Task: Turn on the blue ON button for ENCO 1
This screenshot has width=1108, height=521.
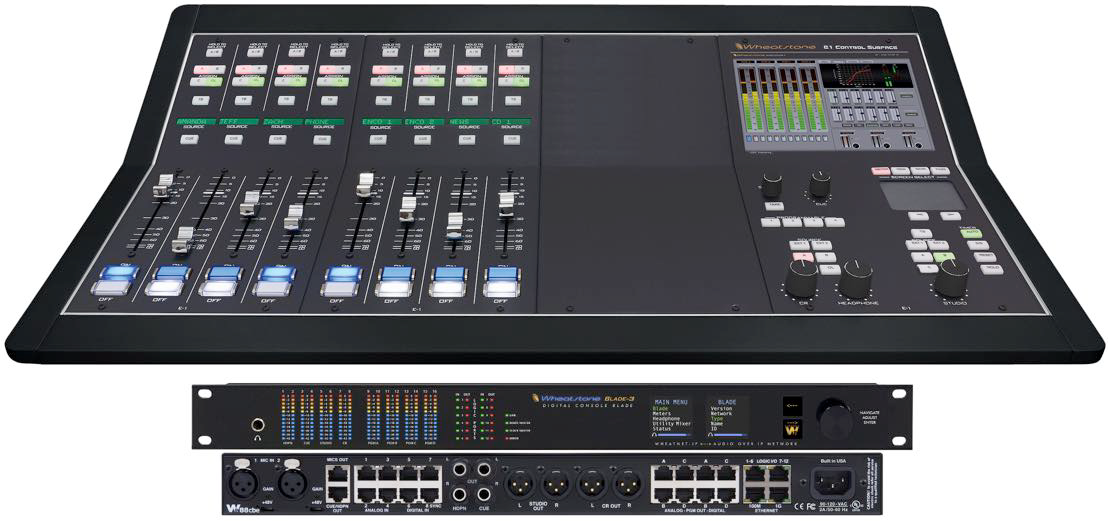Action: pyautogui.click(x=343, y=273)
